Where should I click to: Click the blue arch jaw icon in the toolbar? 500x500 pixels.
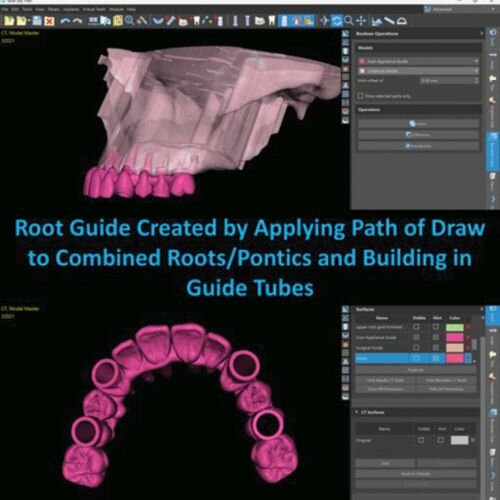tap(158, 21)
